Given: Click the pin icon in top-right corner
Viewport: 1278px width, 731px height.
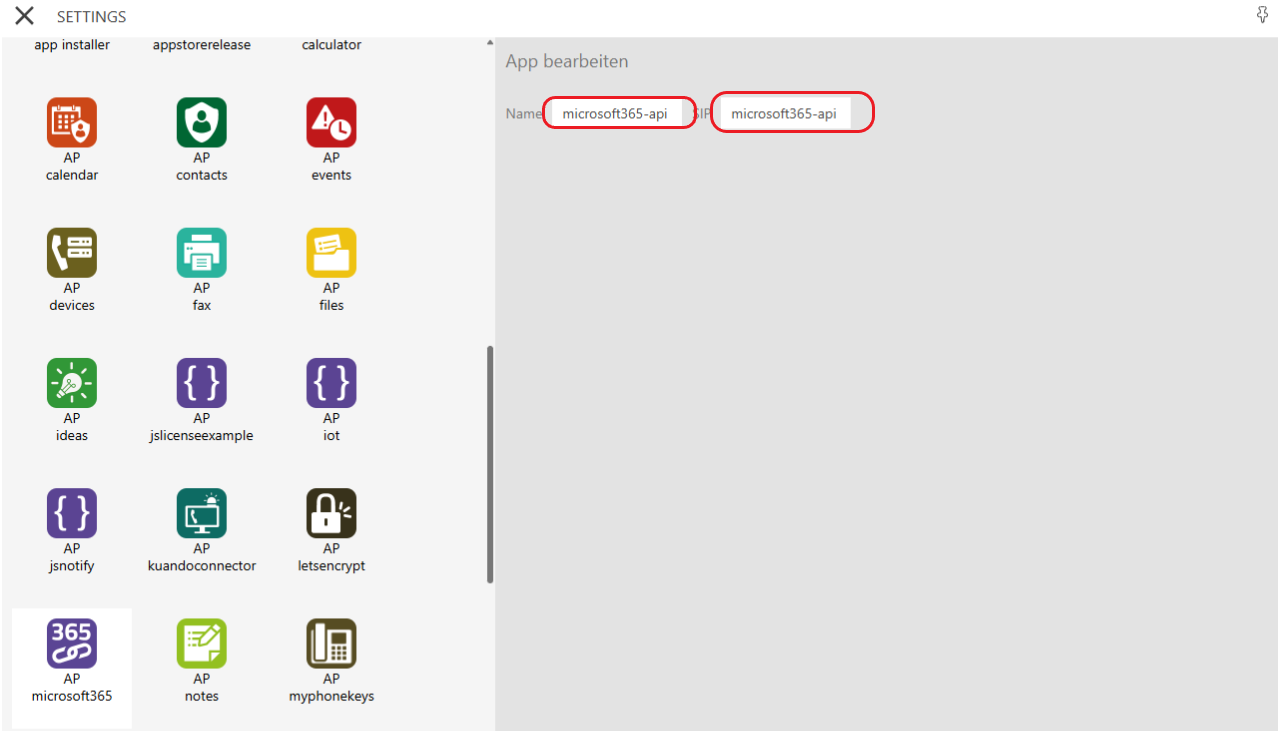Looking at the screenshot, I should pyautogui.click(x=1262, y=14).
